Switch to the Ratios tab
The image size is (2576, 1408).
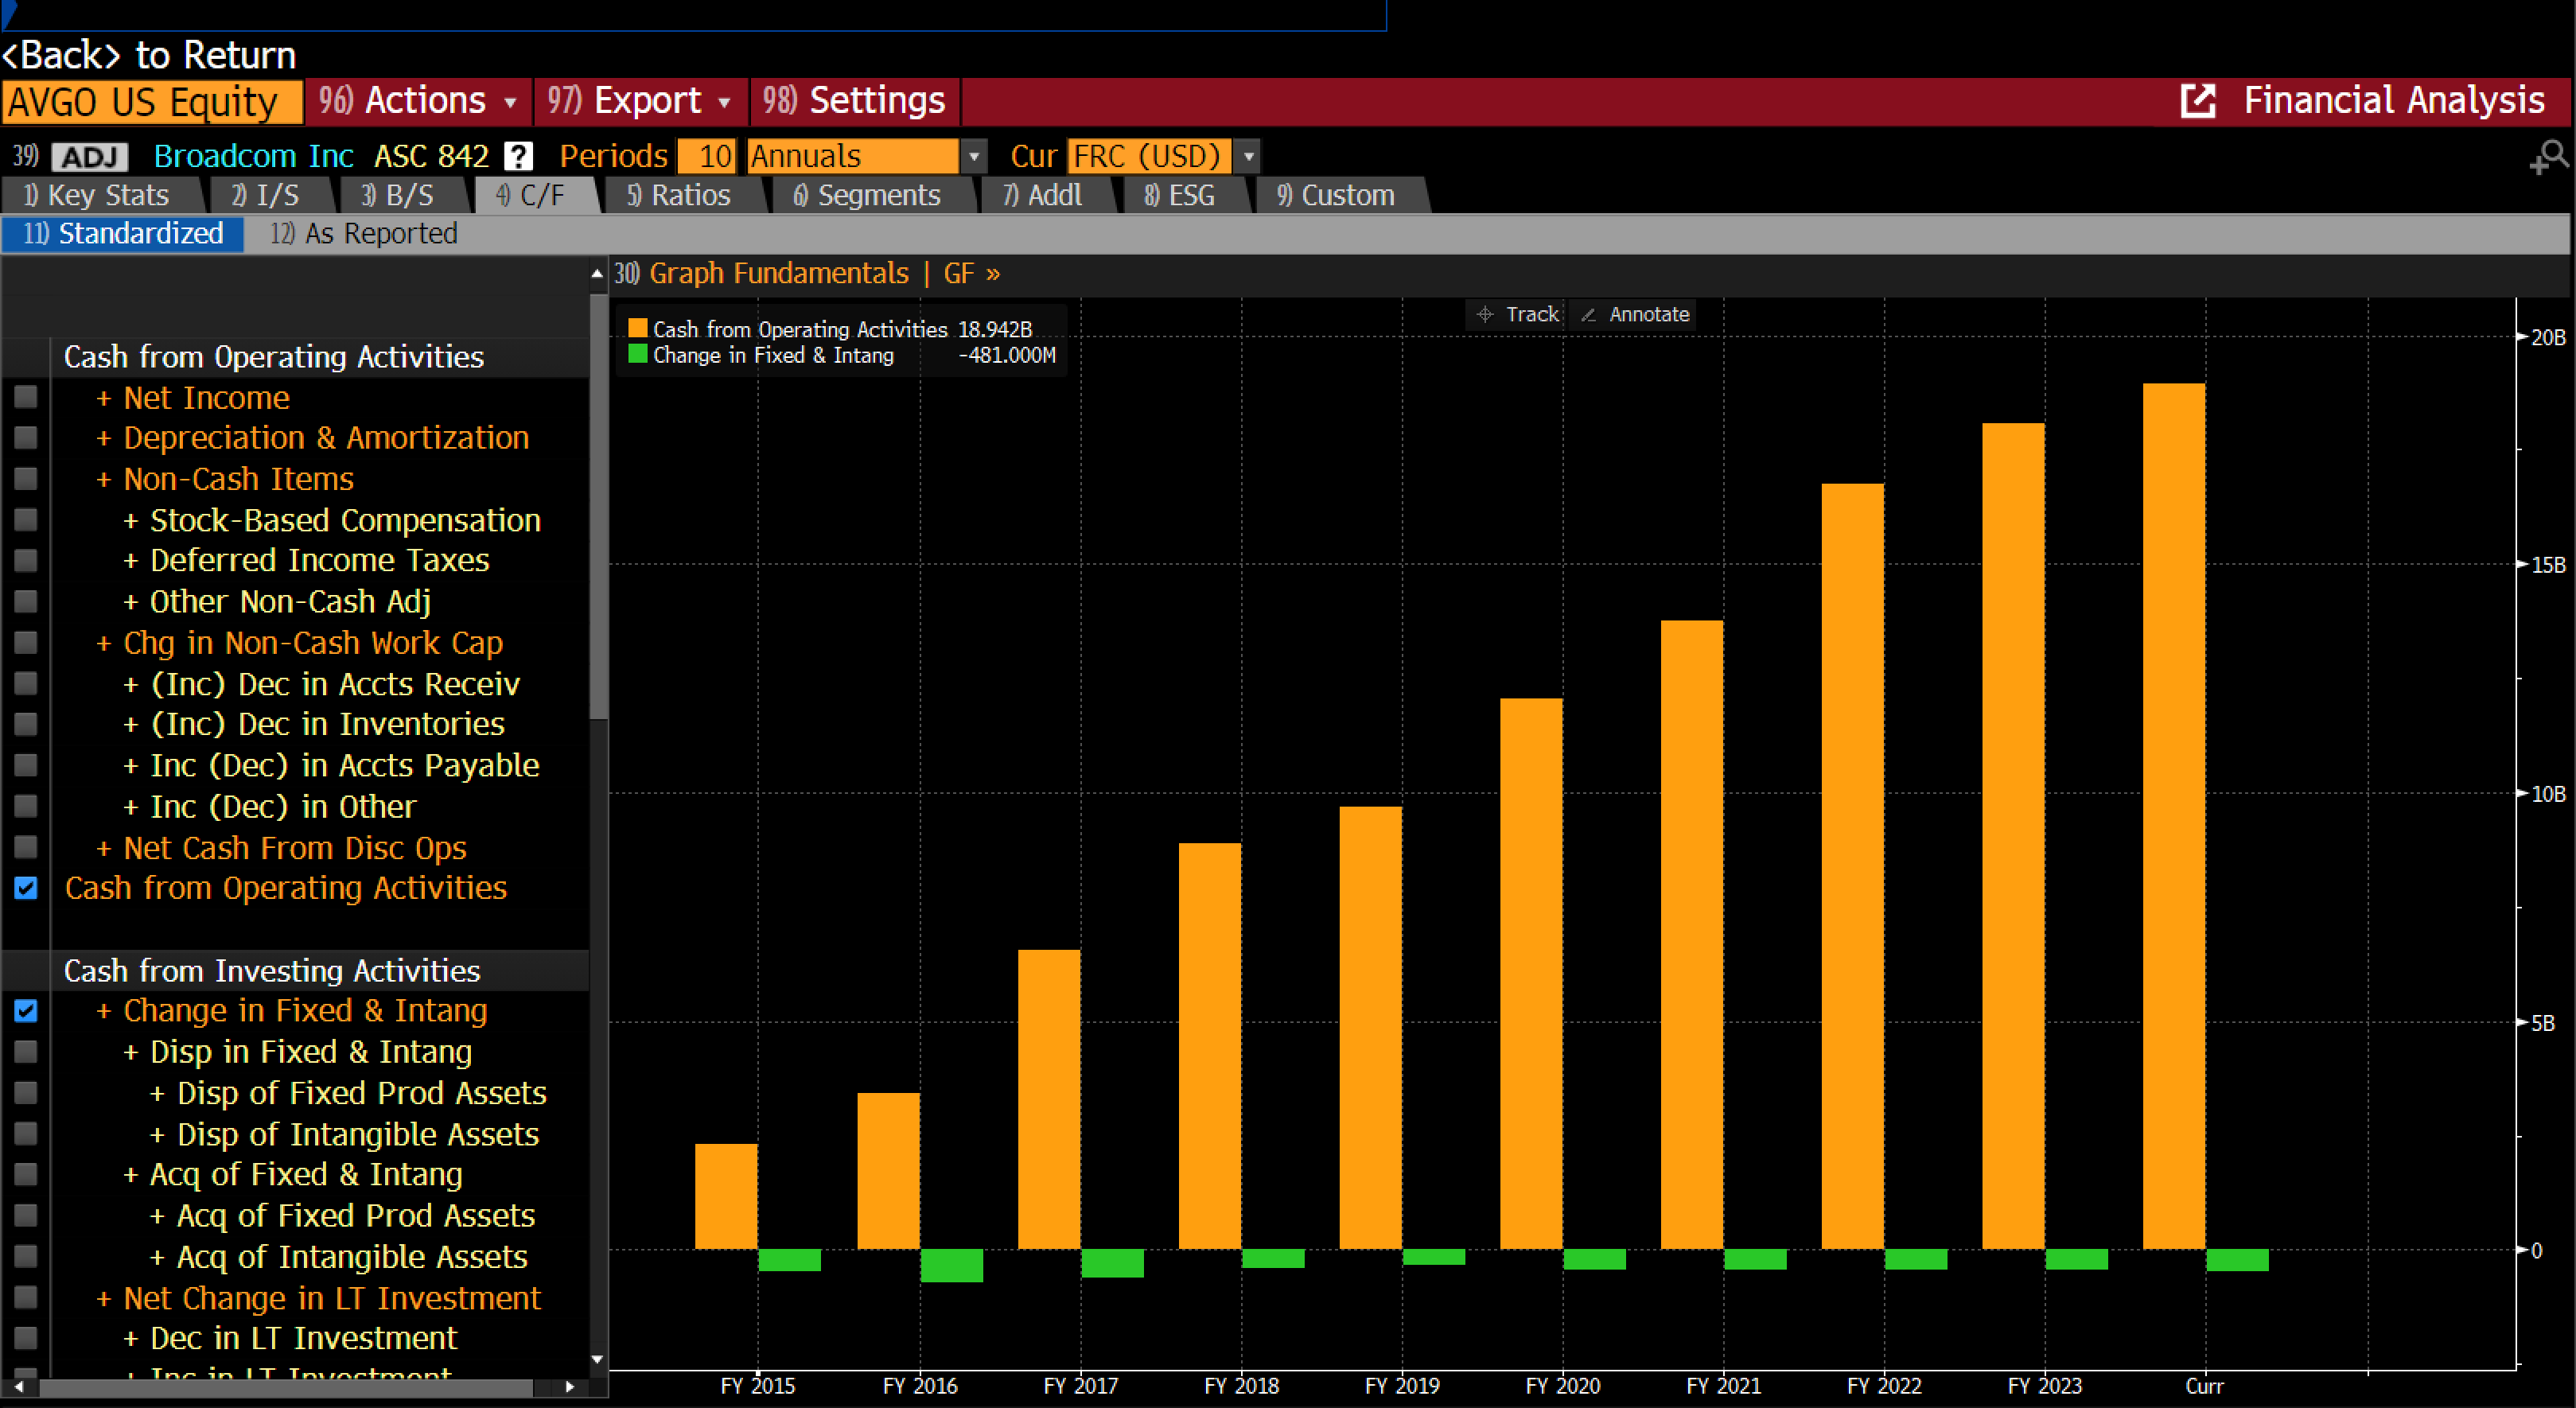click(x=680, y=195)
